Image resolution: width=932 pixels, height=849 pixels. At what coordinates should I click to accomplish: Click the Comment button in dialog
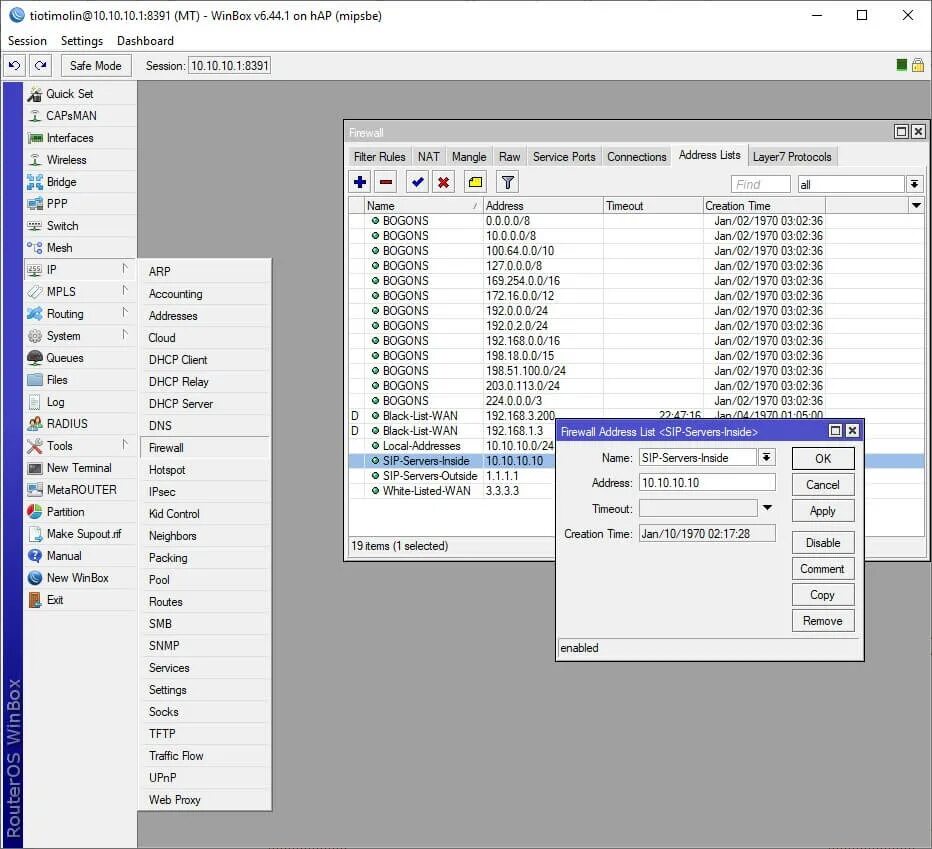(823, 569)
